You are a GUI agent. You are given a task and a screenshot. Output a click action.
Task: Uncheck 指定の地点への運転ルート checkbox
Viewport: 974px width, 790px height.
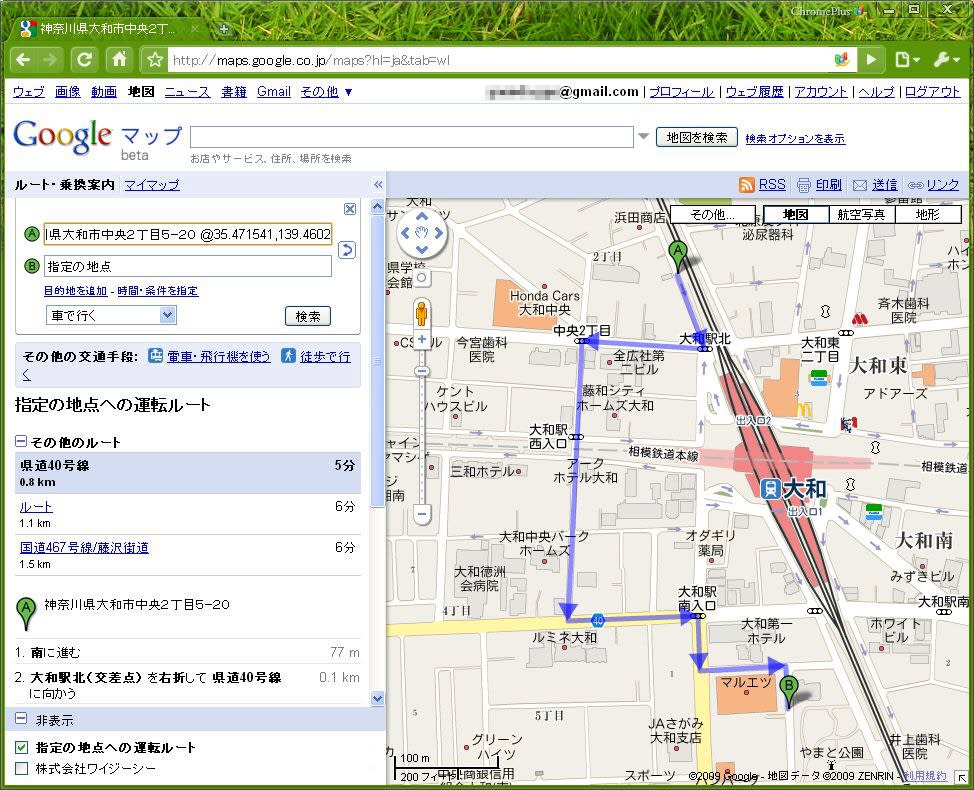22,747
